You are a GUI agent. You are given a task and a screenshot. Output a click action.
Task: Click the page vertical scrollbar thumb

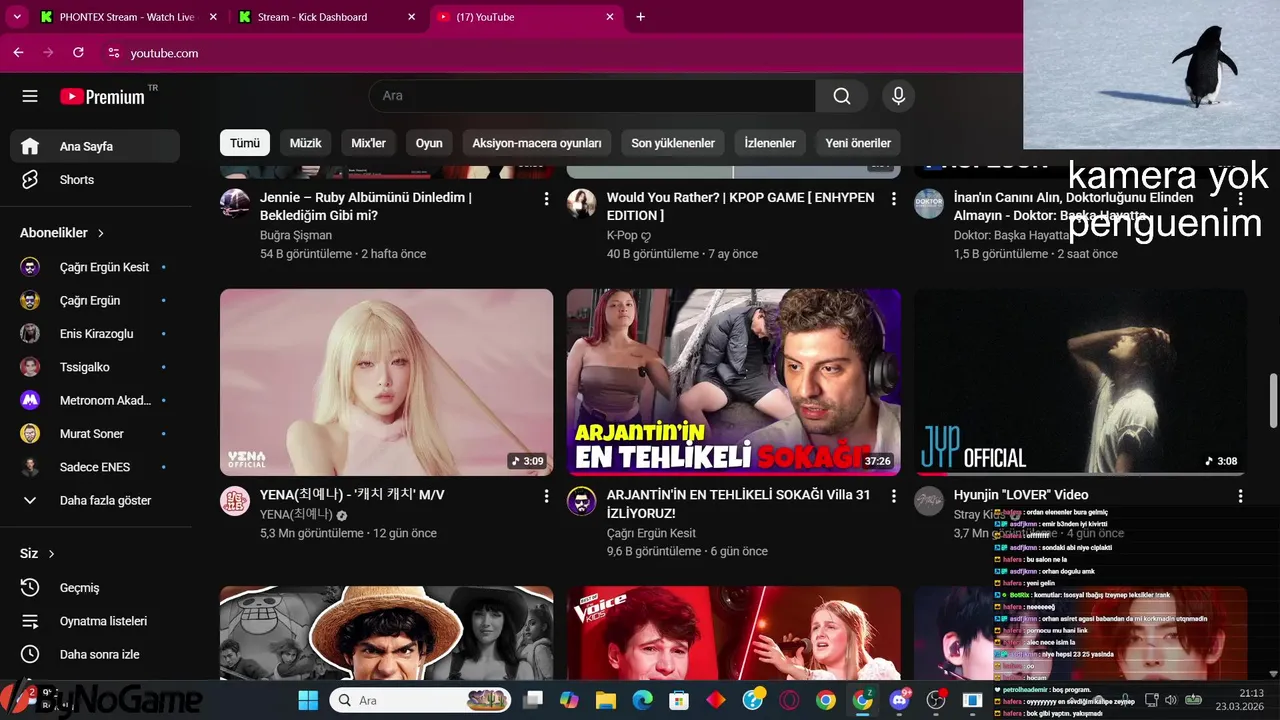(1273, 400)
